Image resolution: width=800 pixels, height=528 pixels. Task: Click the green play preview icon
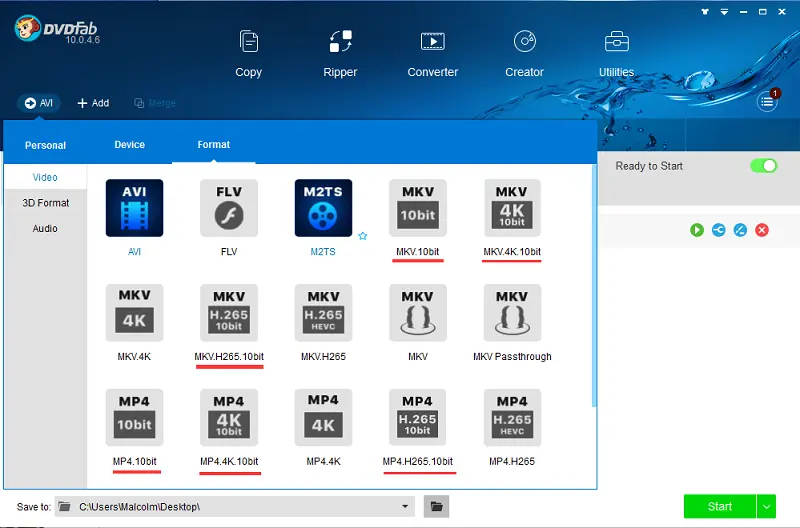tap(697, 230)
